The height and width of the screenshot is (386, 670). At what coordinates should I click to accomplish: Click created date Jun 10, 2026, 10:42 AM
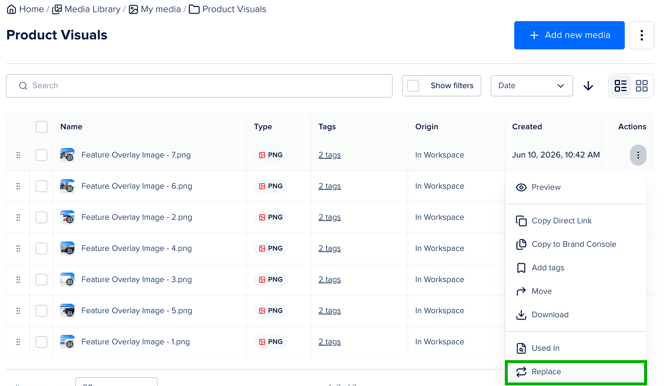point(556,155)
